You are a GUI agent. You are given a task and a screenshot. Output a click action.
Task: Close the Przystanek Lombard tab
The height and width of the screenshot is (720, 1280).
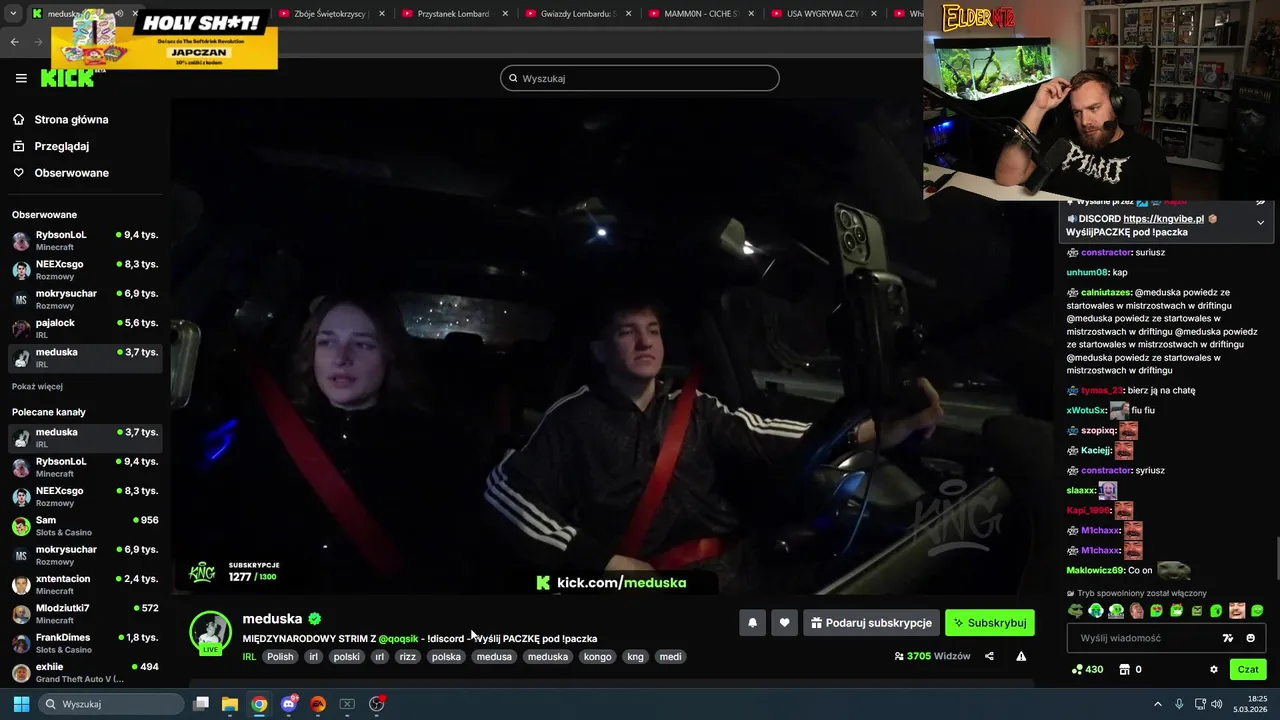505,14
